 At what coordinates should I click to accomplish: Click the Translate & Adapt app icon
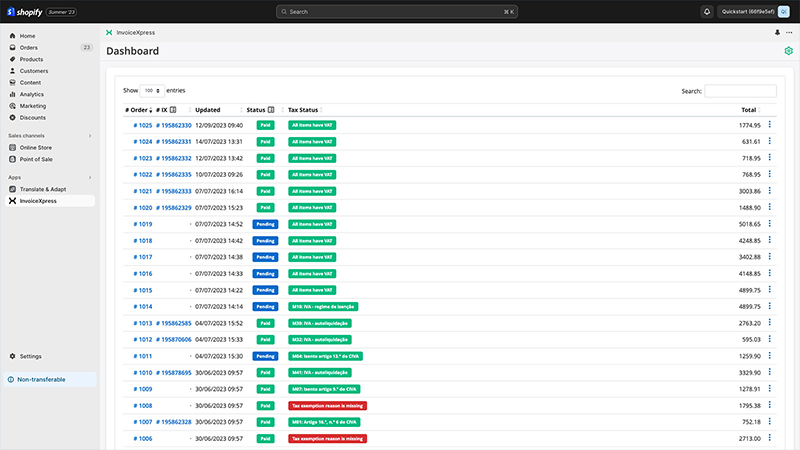click(12, 189)
